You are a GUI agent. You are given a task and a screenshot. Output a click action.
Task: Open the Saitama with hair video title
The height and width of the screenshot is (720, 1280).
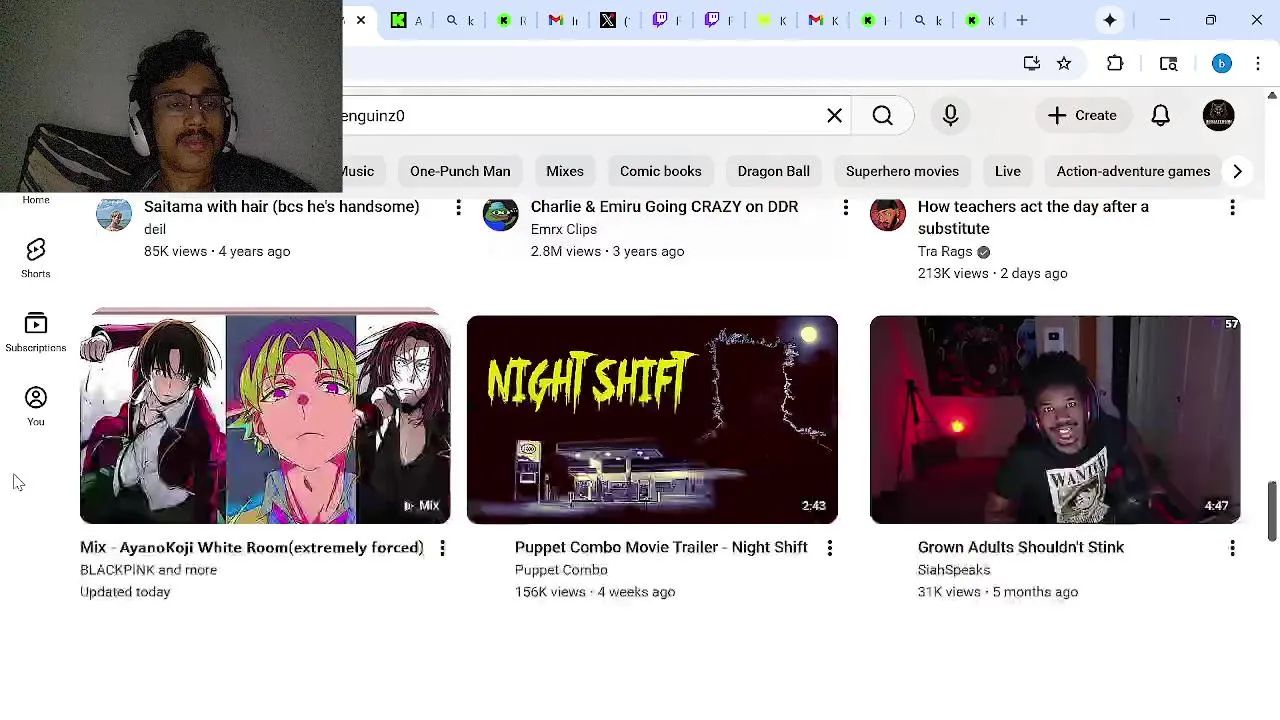point(282,207)
